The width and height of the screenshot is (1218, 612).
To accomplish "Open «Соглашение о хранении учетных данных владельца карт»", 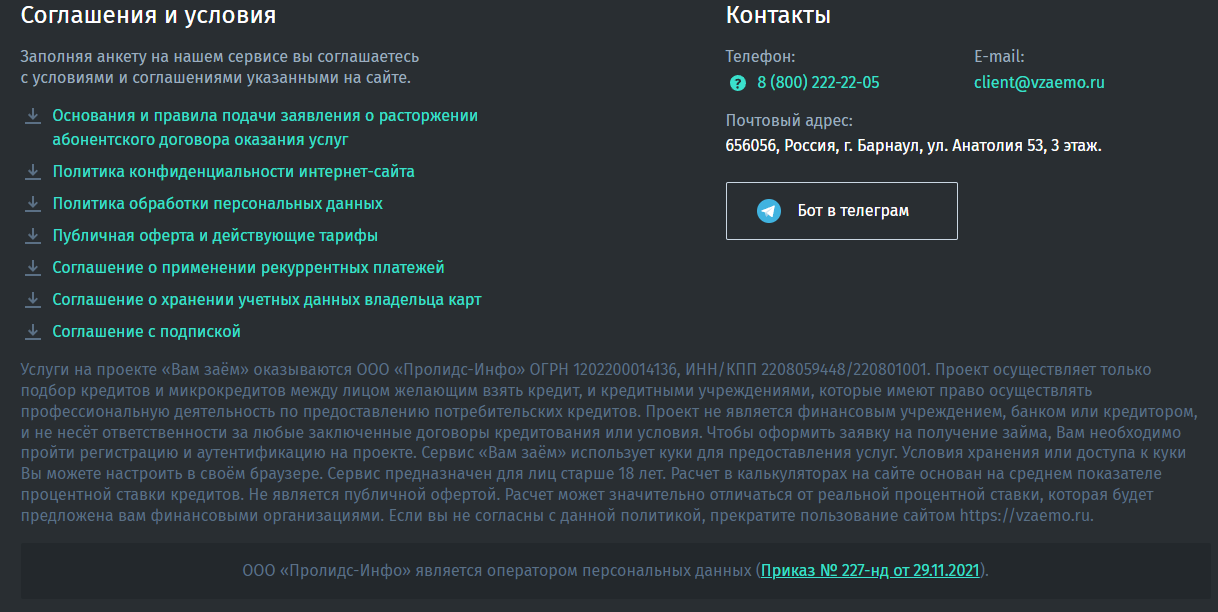I will (267, 300).
